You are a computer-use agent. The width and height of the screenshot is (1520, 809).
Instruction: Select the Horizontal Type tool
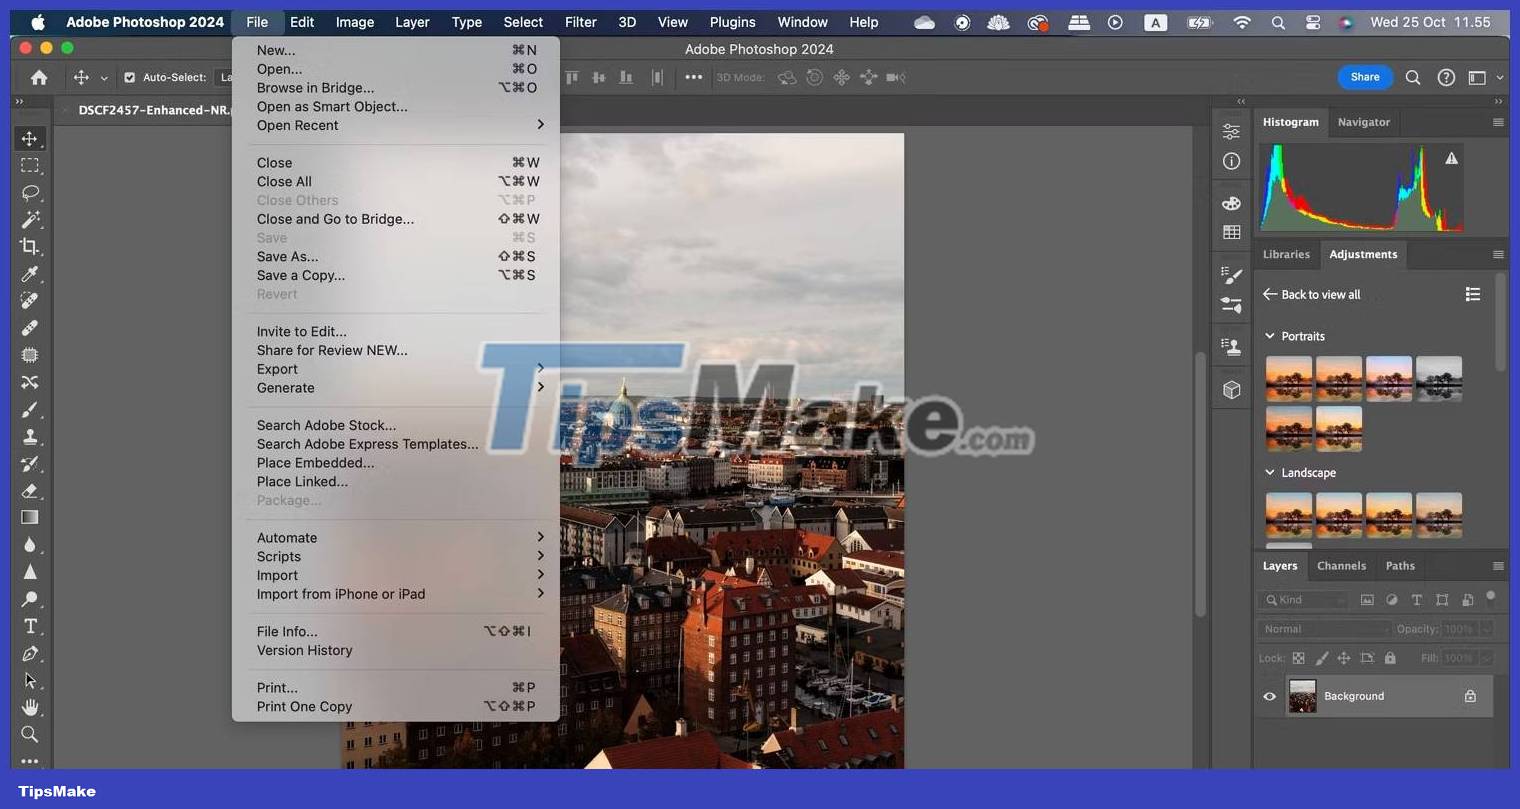[30, 625]
